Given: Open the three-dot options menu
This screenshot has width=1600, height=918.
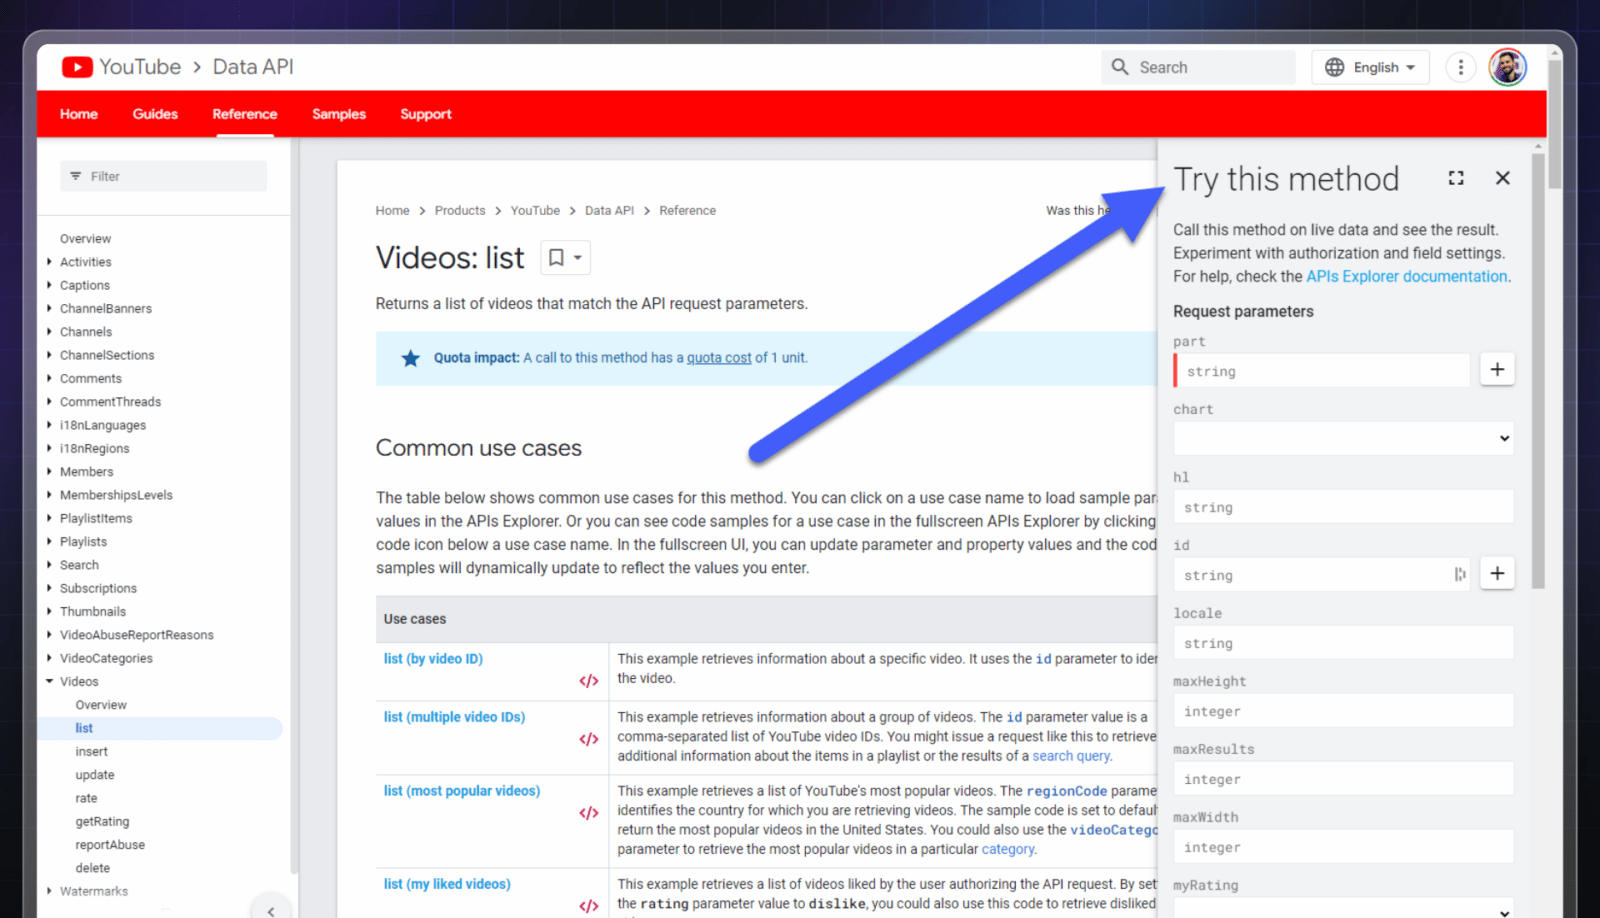Looking at the screenshot, I should coord(1459,66).
